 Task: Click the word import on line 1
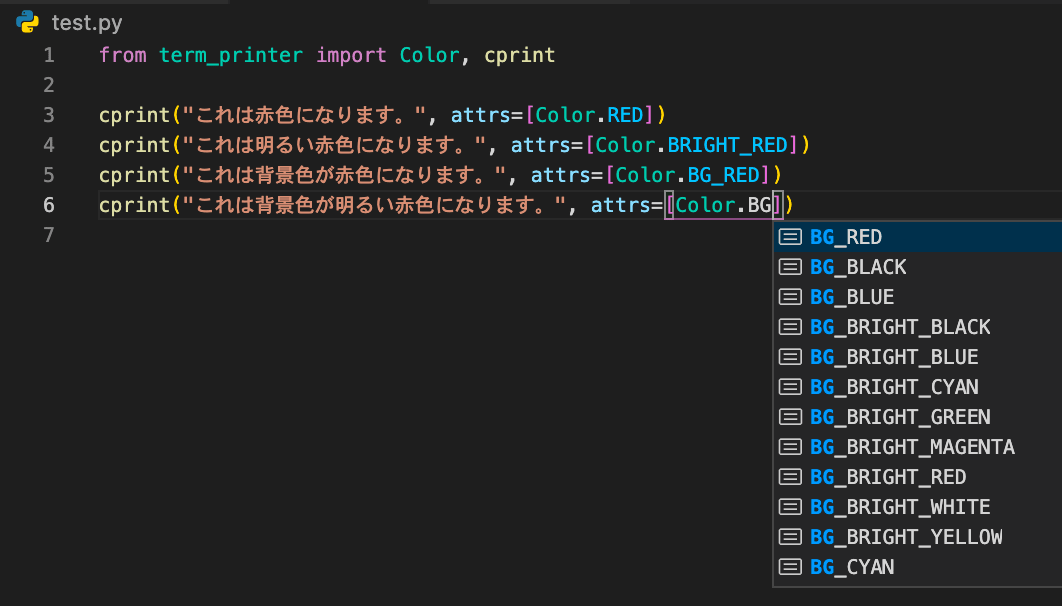pyautogui.click(x=352, y=55)
